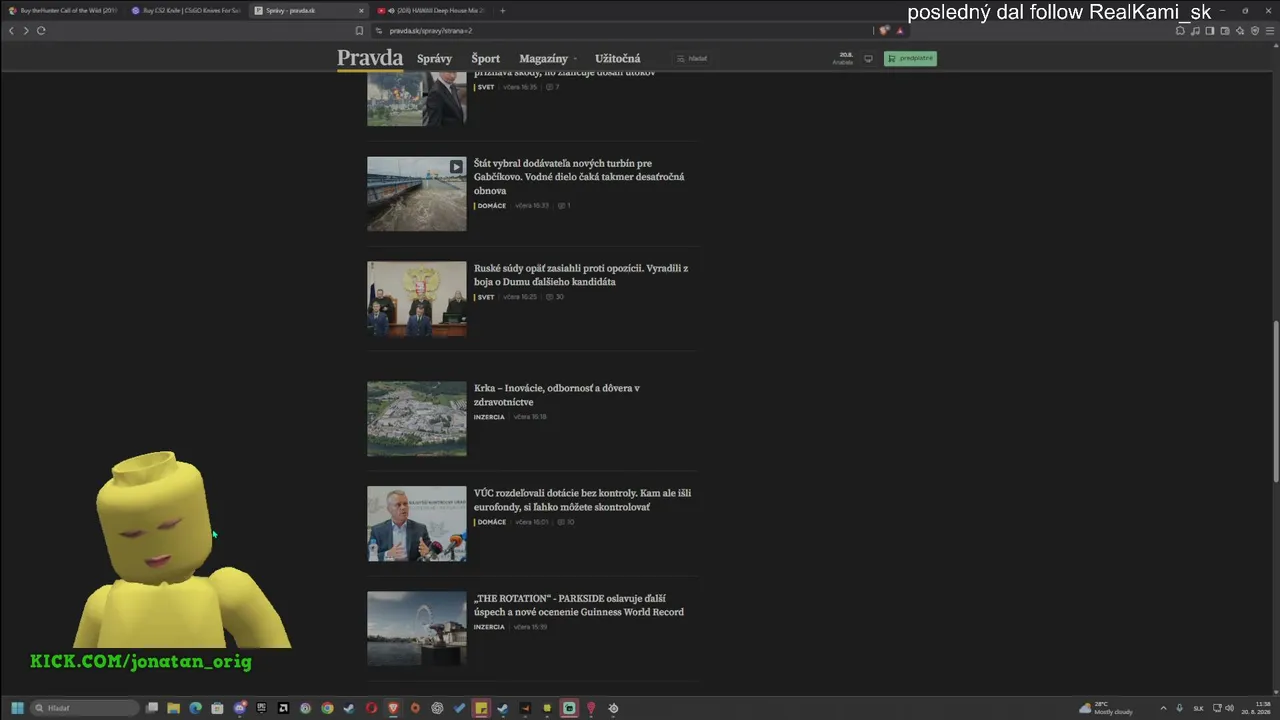Open the Správy menu item
This screenshot has height=720, width=1280.
[x=434, y=59]
